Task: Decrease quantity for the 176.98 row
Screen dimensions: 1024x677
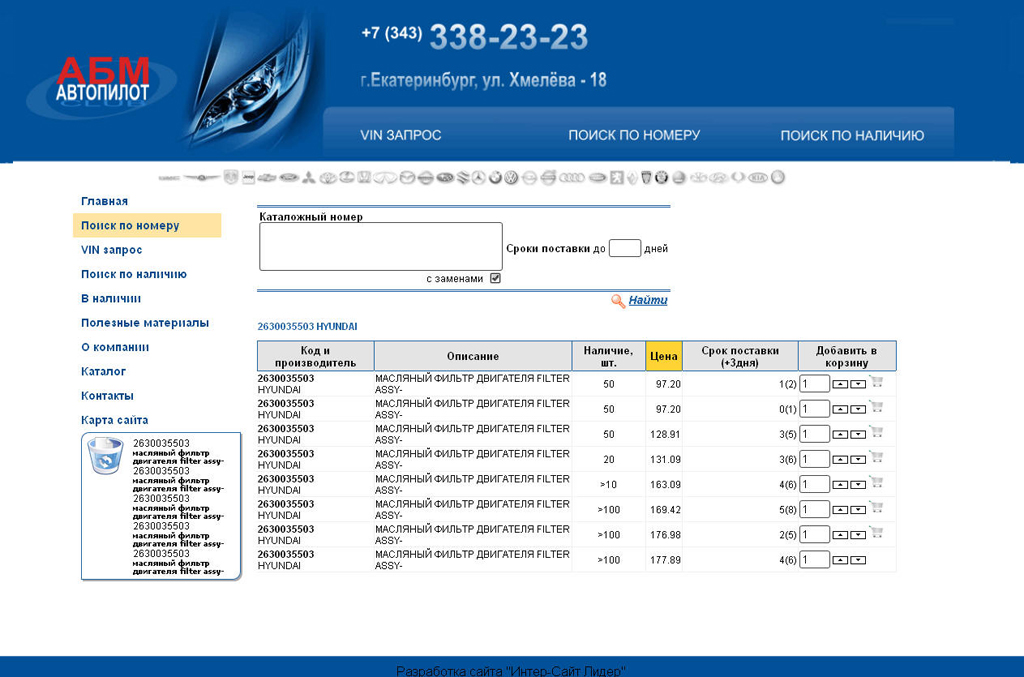Action: coord(858,535)
